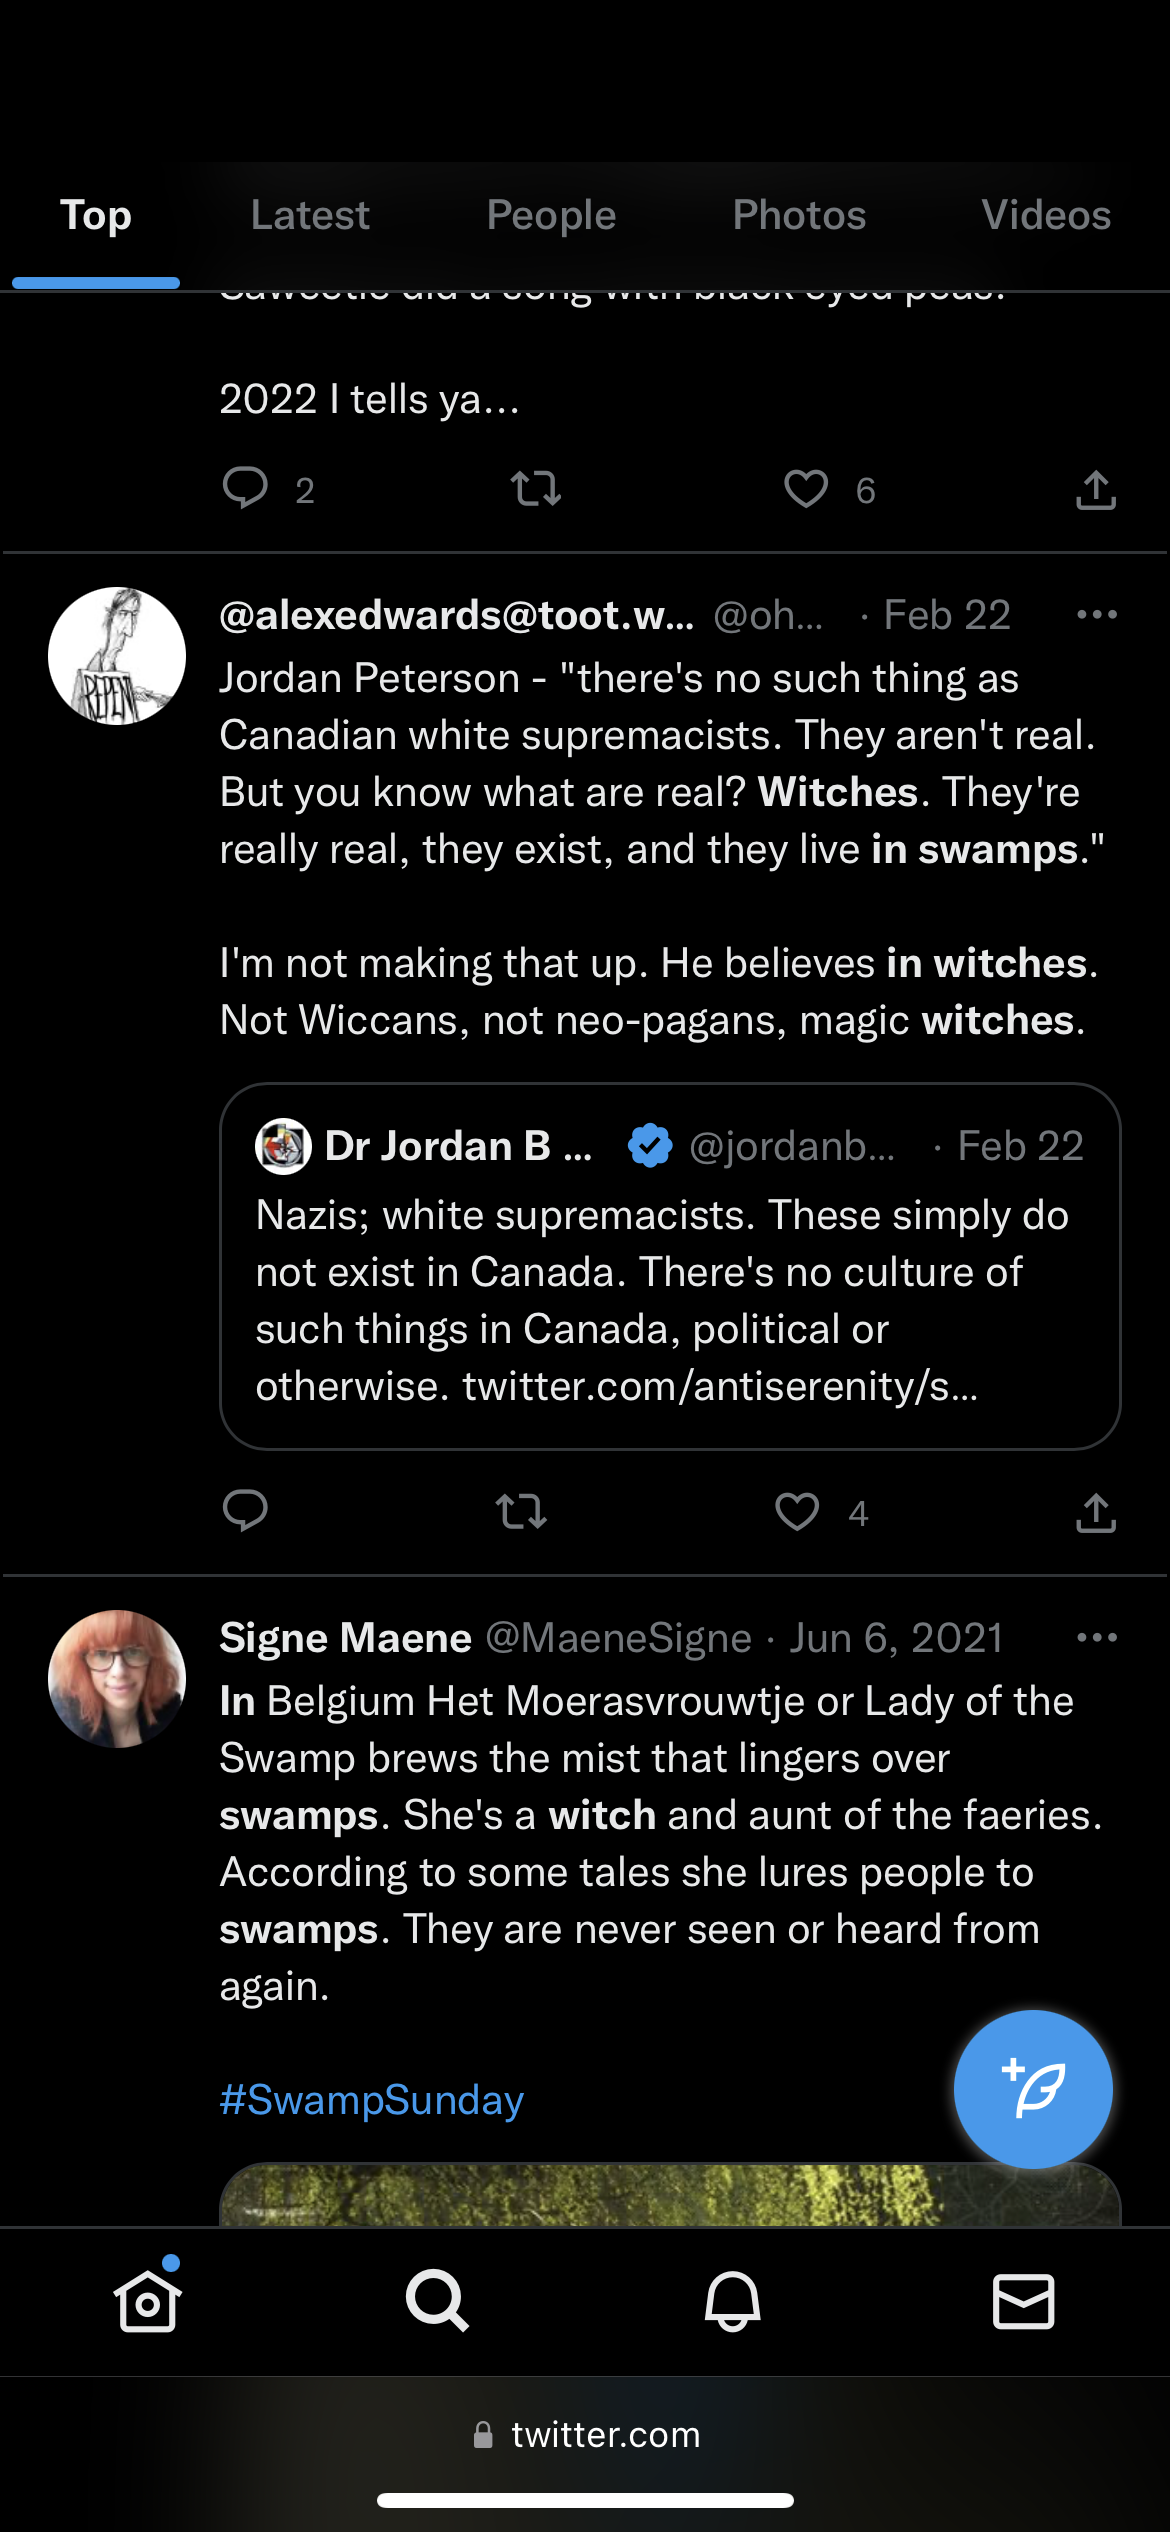Viewport: 1170px width, 2532px height.
Task: Like the tweet ending '2022 I tells ya'
Action: click(x=806, y=489)
